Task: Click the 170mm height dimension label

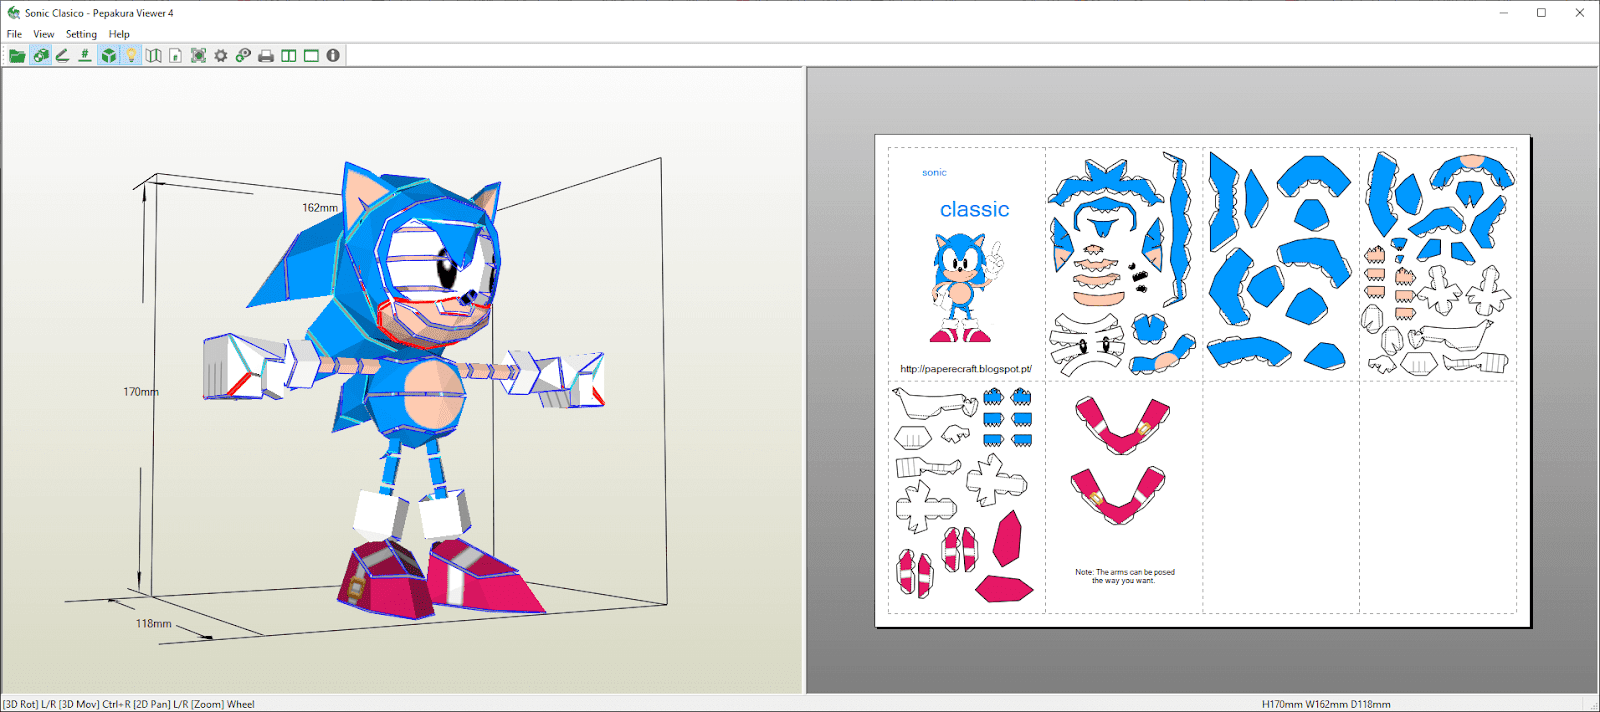Action: (141, 392)
